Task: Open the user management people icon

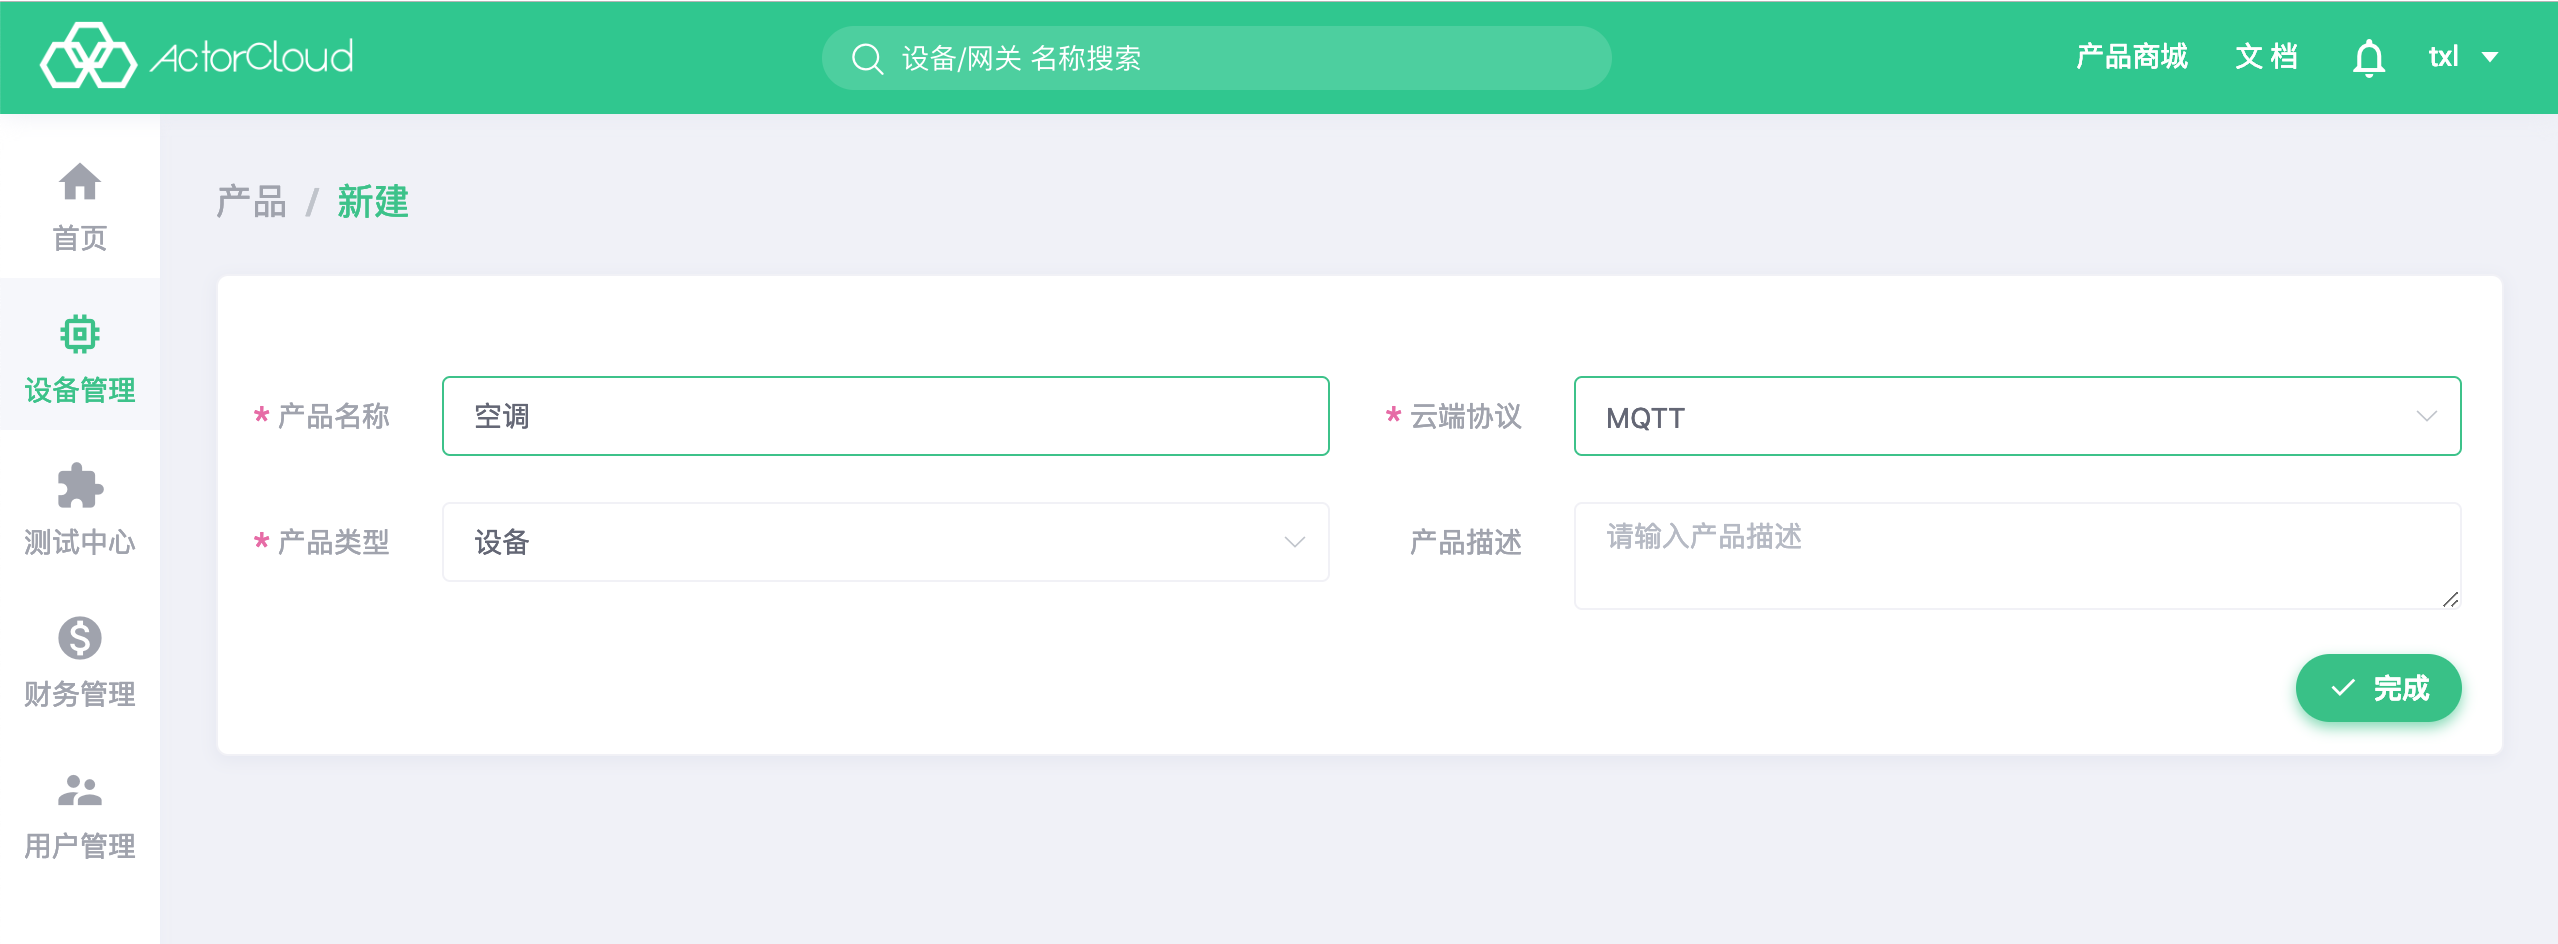Action: pyautogui.click(x=79, y=790)
